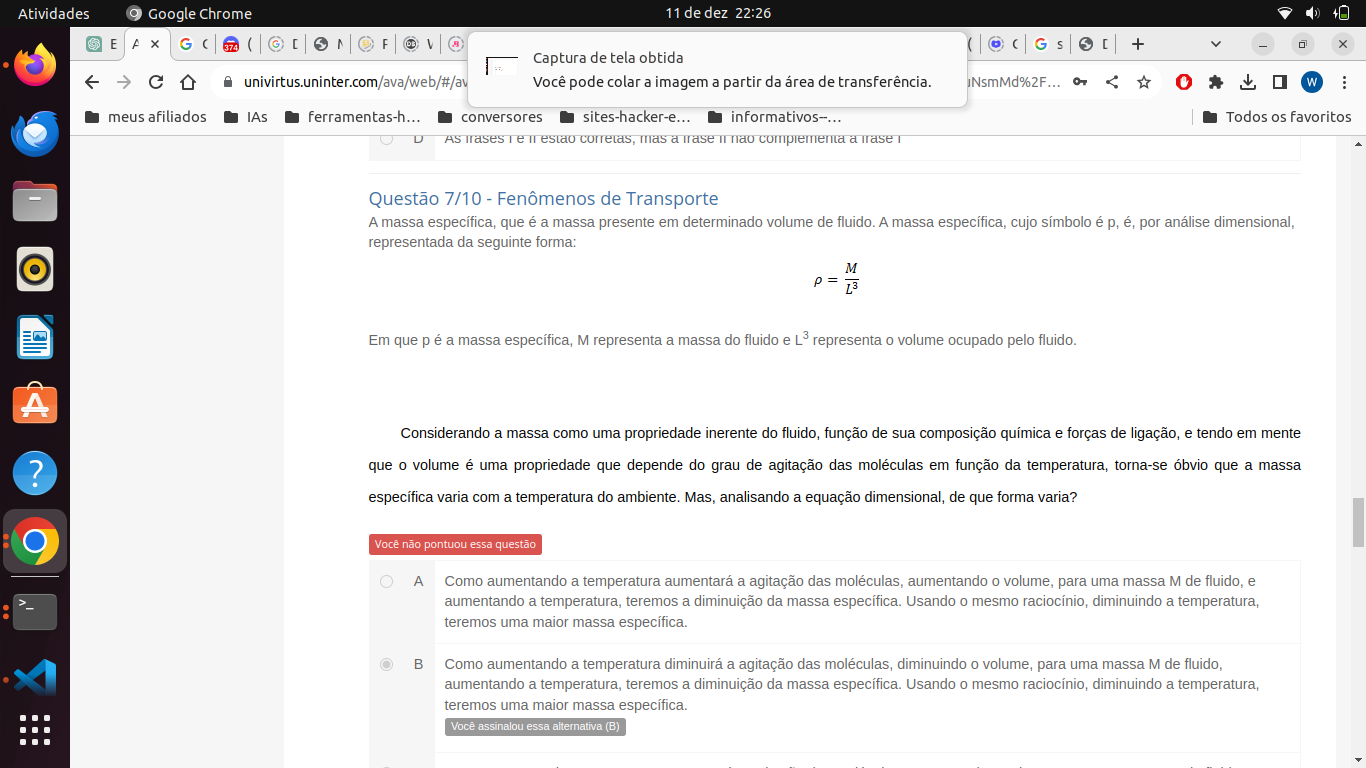Open Ubuntu Software store from dock

coord(35,405)
